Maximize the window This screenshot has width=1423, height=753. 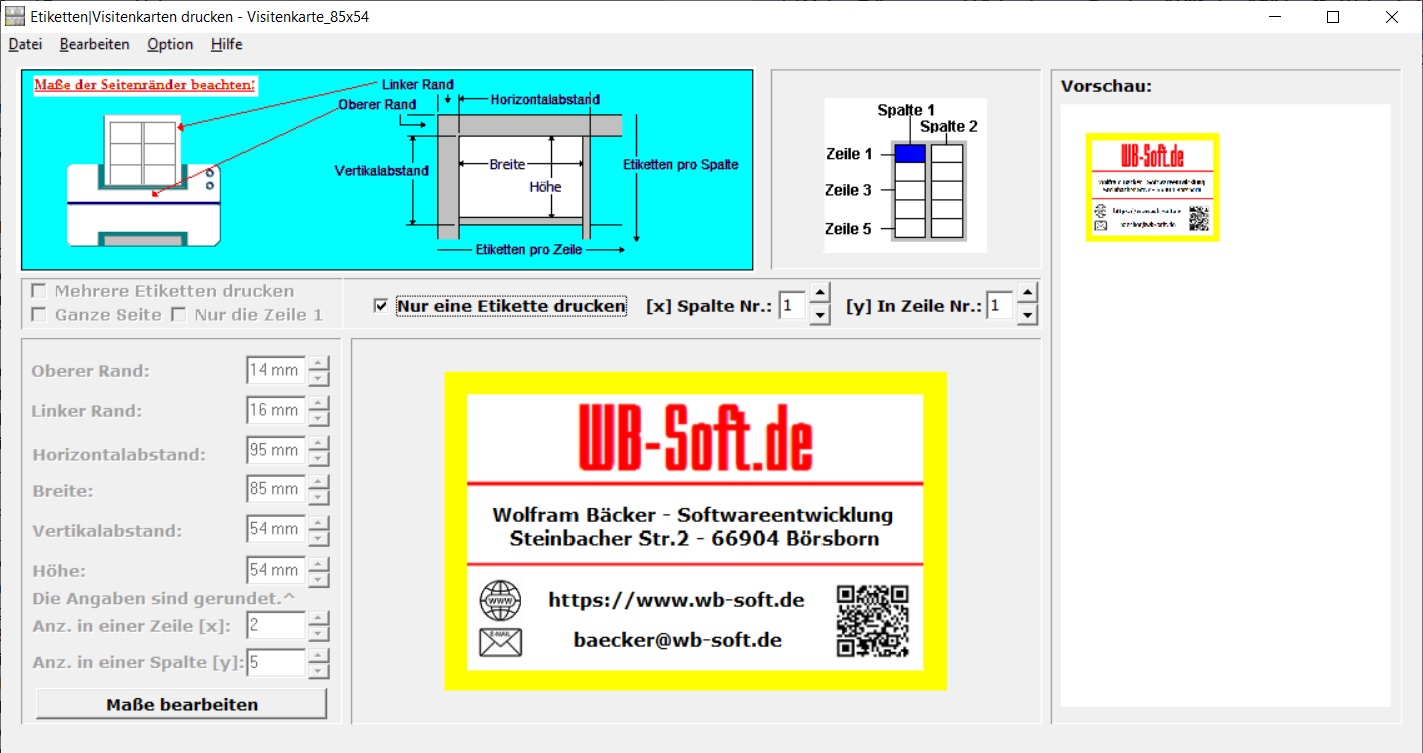click(1332, 17)
